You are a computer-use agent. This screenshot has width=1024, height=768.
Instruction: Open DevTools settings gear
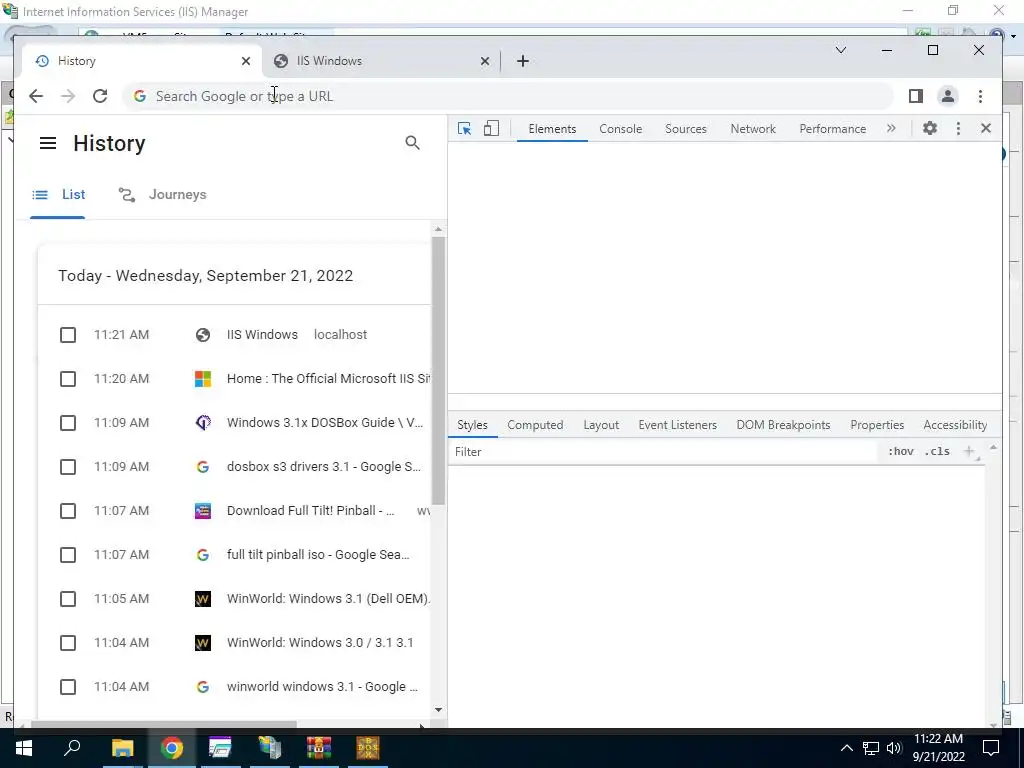pos(930,129)
